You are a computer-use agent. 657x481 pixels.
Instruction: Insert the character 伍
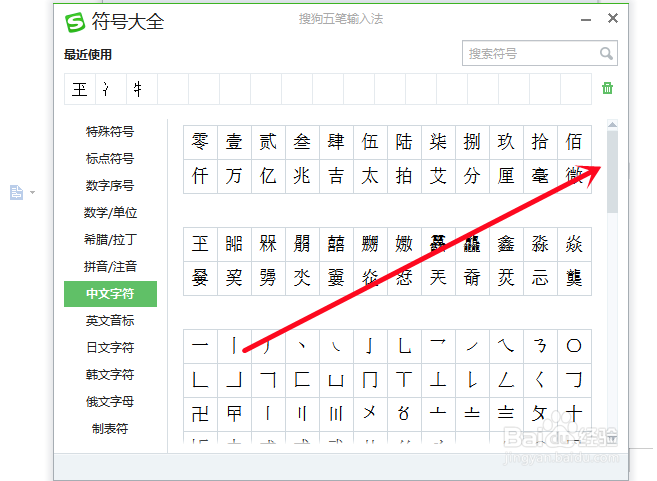[370, 142]
